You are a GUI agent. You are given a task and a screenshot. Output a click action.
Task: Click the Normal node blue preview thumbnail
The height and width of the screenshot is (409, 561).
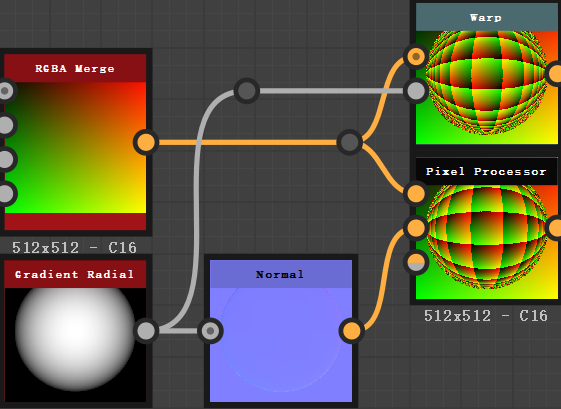281,345
